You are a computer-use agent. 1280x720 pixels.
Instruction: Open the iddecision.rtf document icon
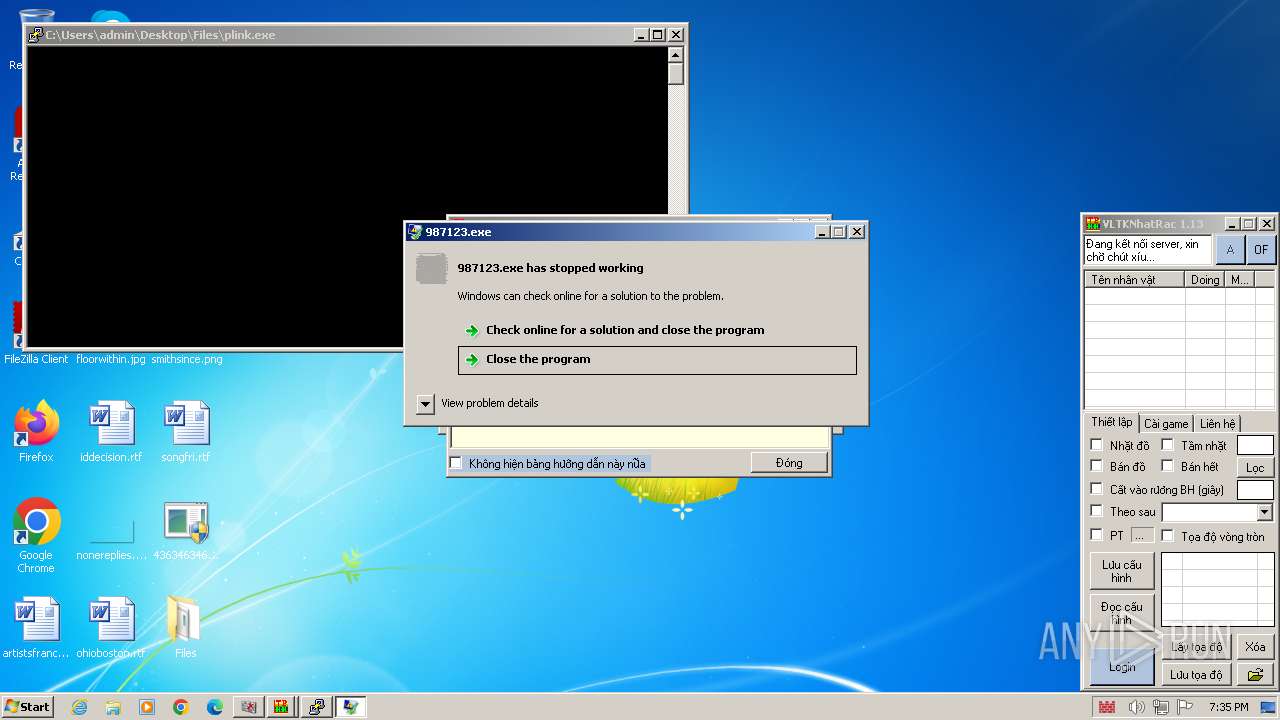point(111,431)
